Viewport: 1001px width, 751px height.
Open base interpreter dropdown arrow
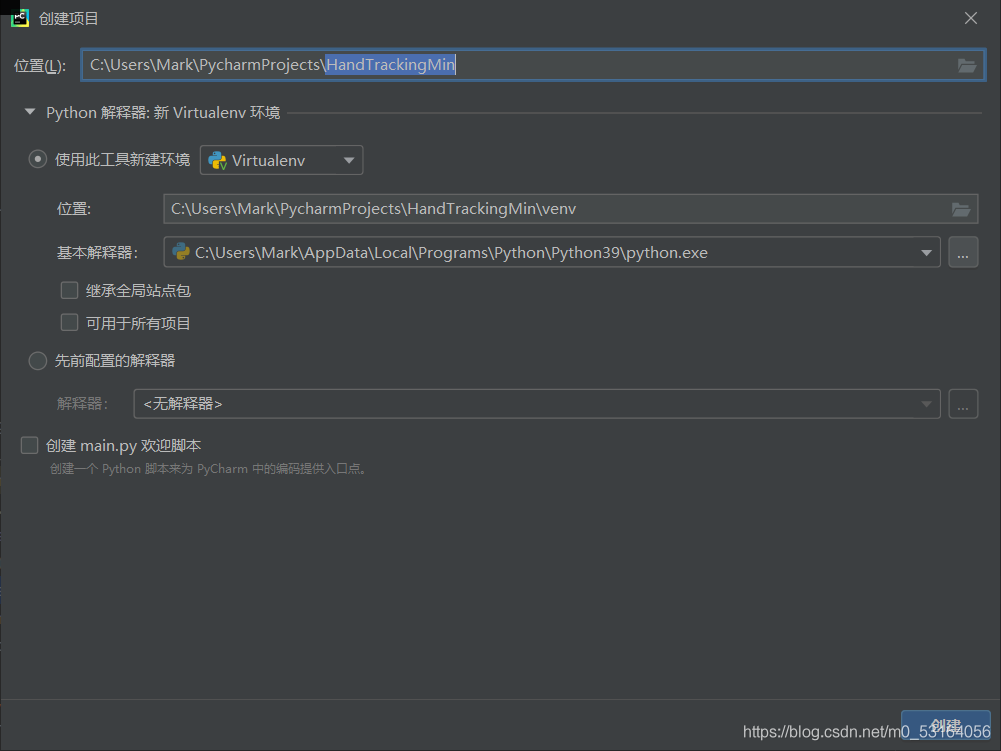click(926, 253)
